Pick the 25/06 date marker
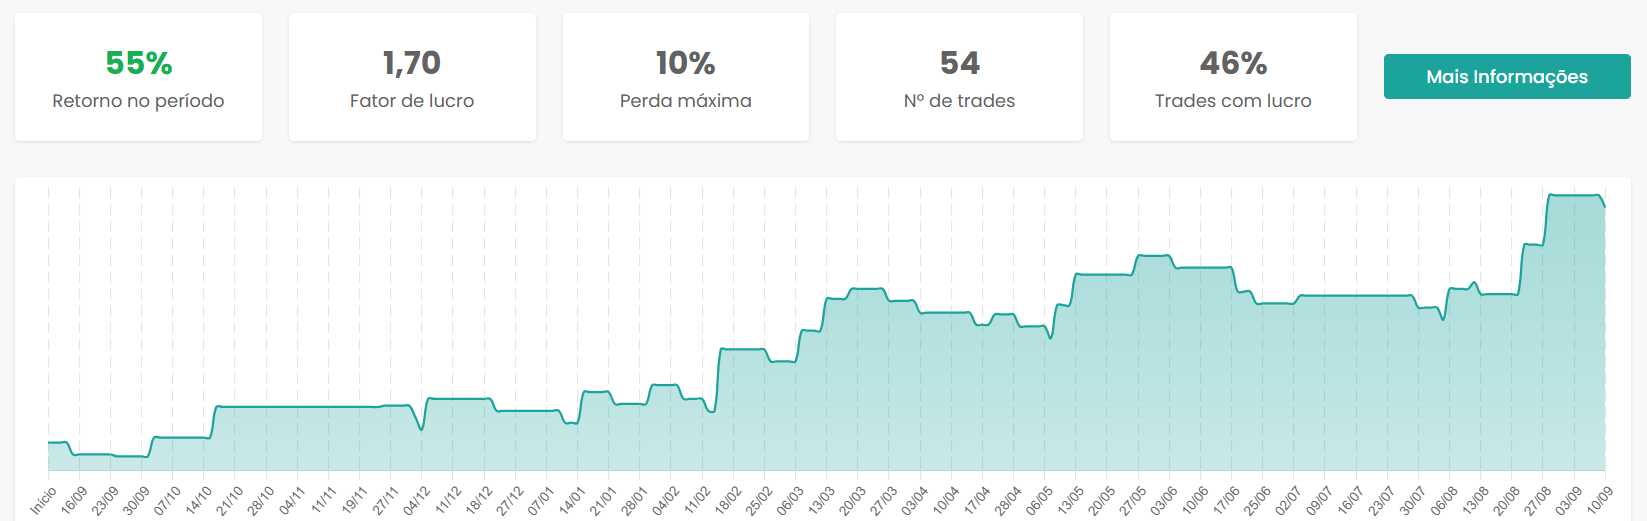This screenshot has width=1647, height=521. click(x=1257, y=500)
